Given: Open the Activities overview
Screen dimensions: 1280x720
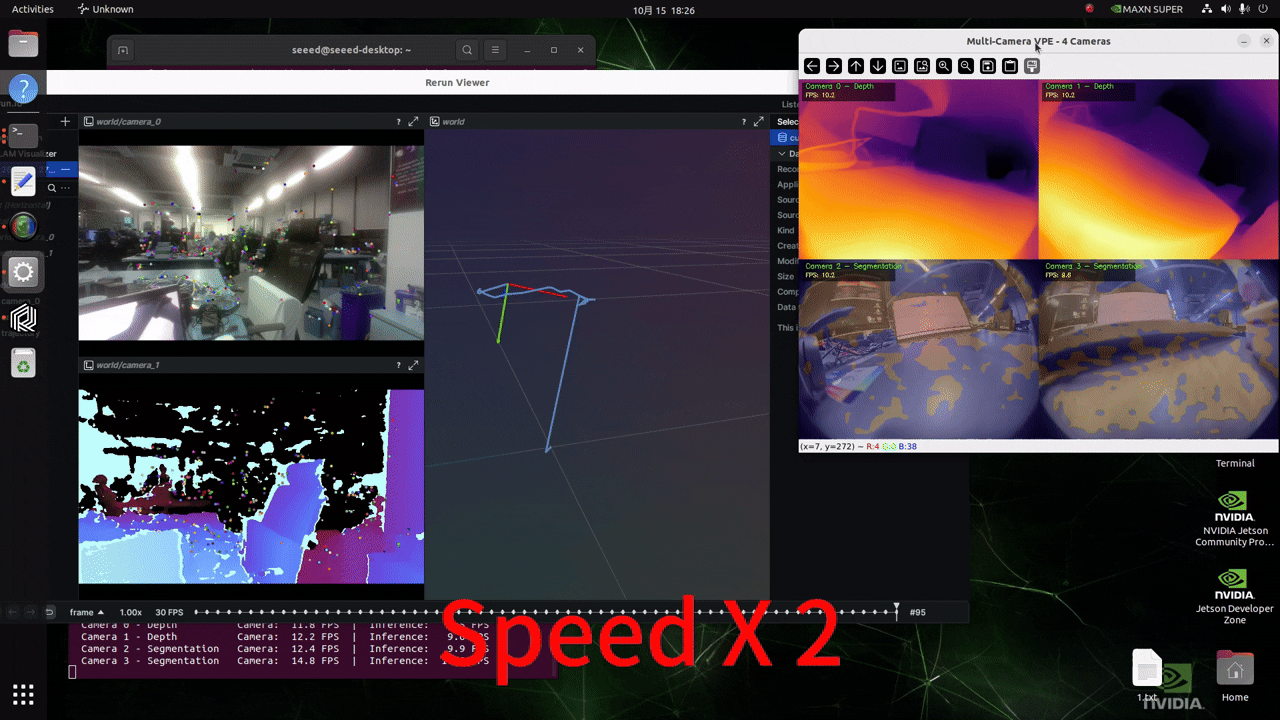Looking at the screenshot, I should (x=33, y=9).
